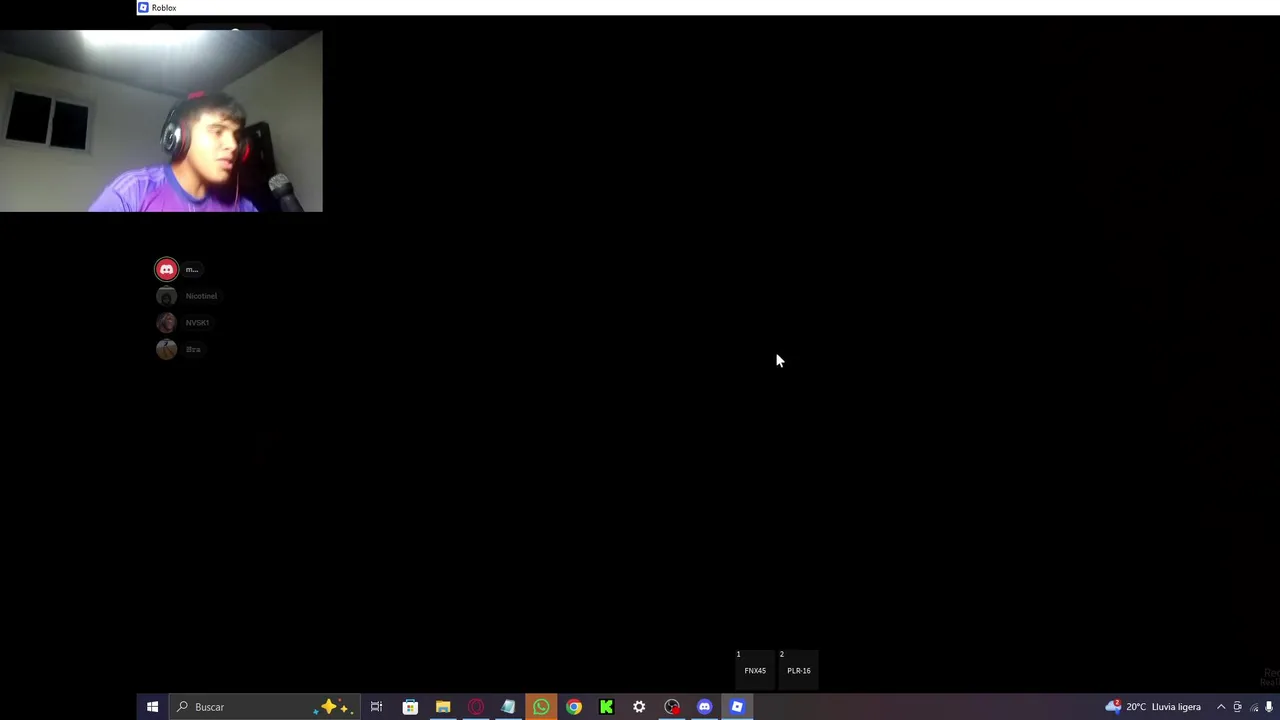
Task: Open the green K app icon
Action: tap(606, 707)
